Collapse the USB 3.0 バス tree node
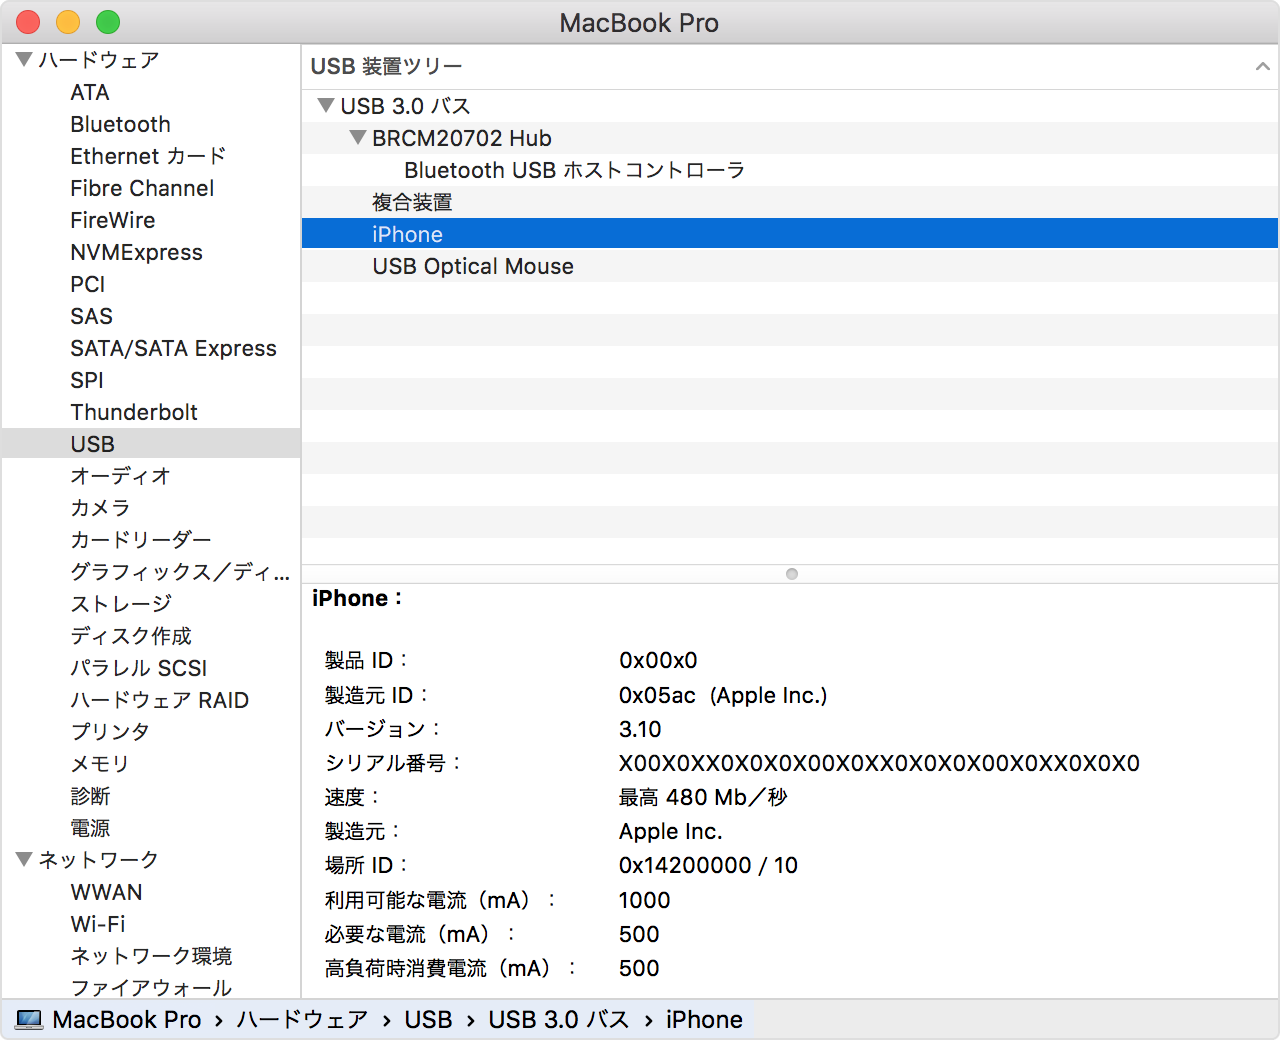Screen dimensions: 1280x1040 [325, 105]
